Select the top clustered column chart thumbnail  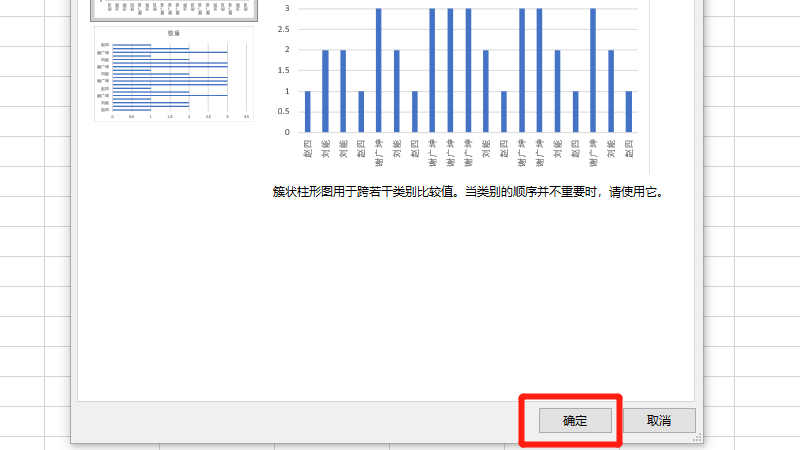(x=174, y=10)
